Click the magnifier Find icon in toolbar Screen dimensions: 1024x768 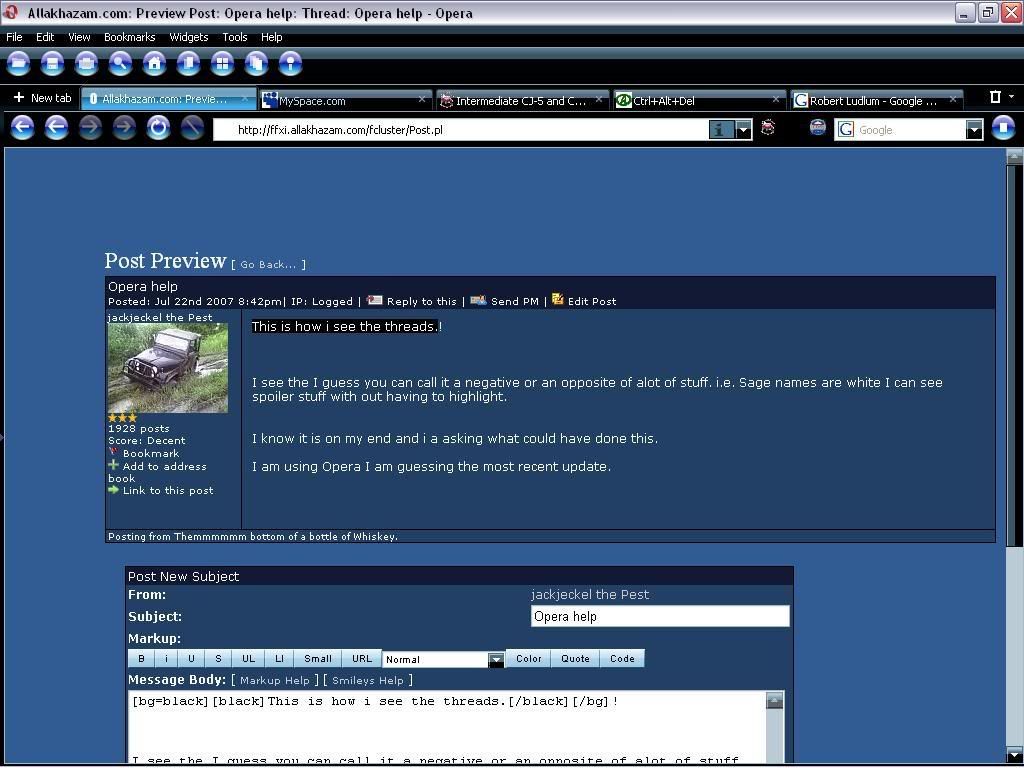(x=120, y=64)
